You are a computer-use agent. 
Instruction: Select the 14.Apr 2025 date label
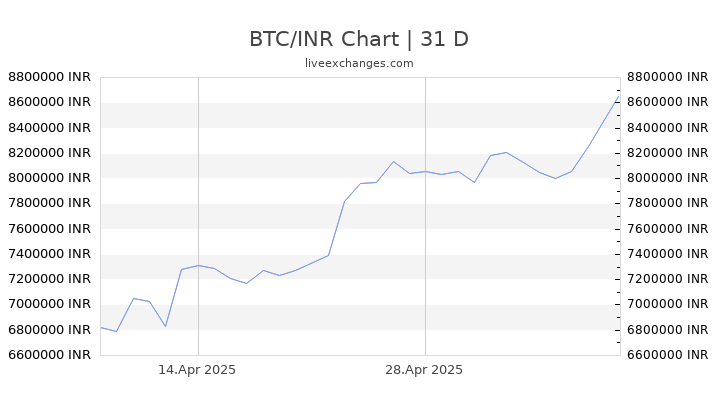pos(197,370)
